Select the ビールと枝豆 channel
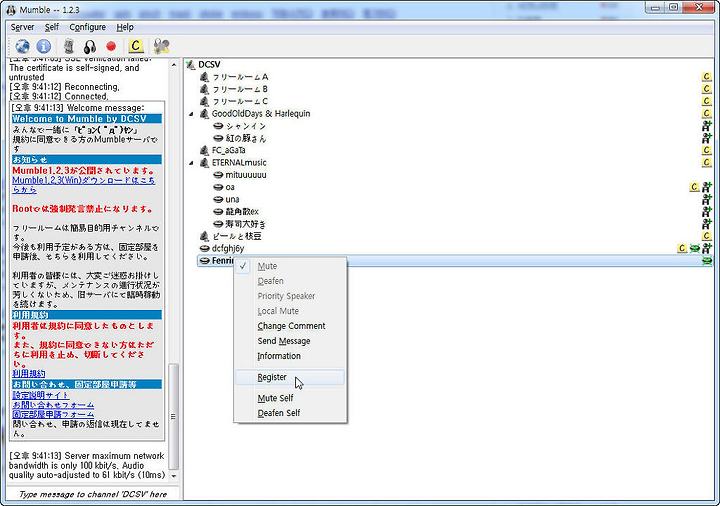 pos(237,236)
